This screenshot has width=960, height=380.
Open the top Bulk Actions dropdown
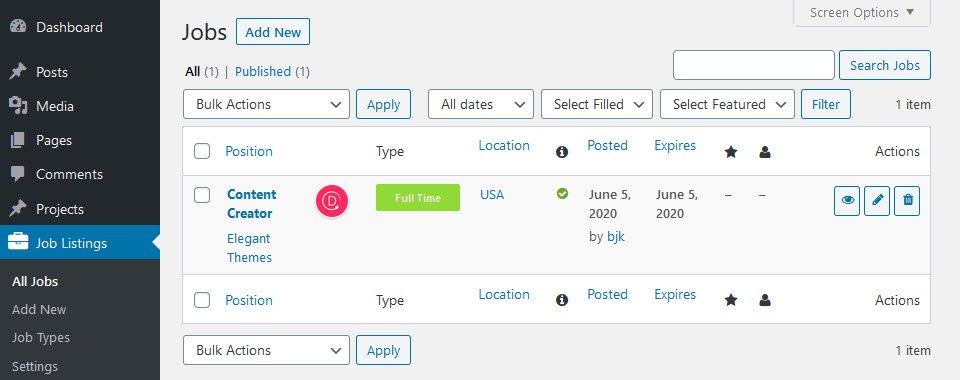pos(266,104)
